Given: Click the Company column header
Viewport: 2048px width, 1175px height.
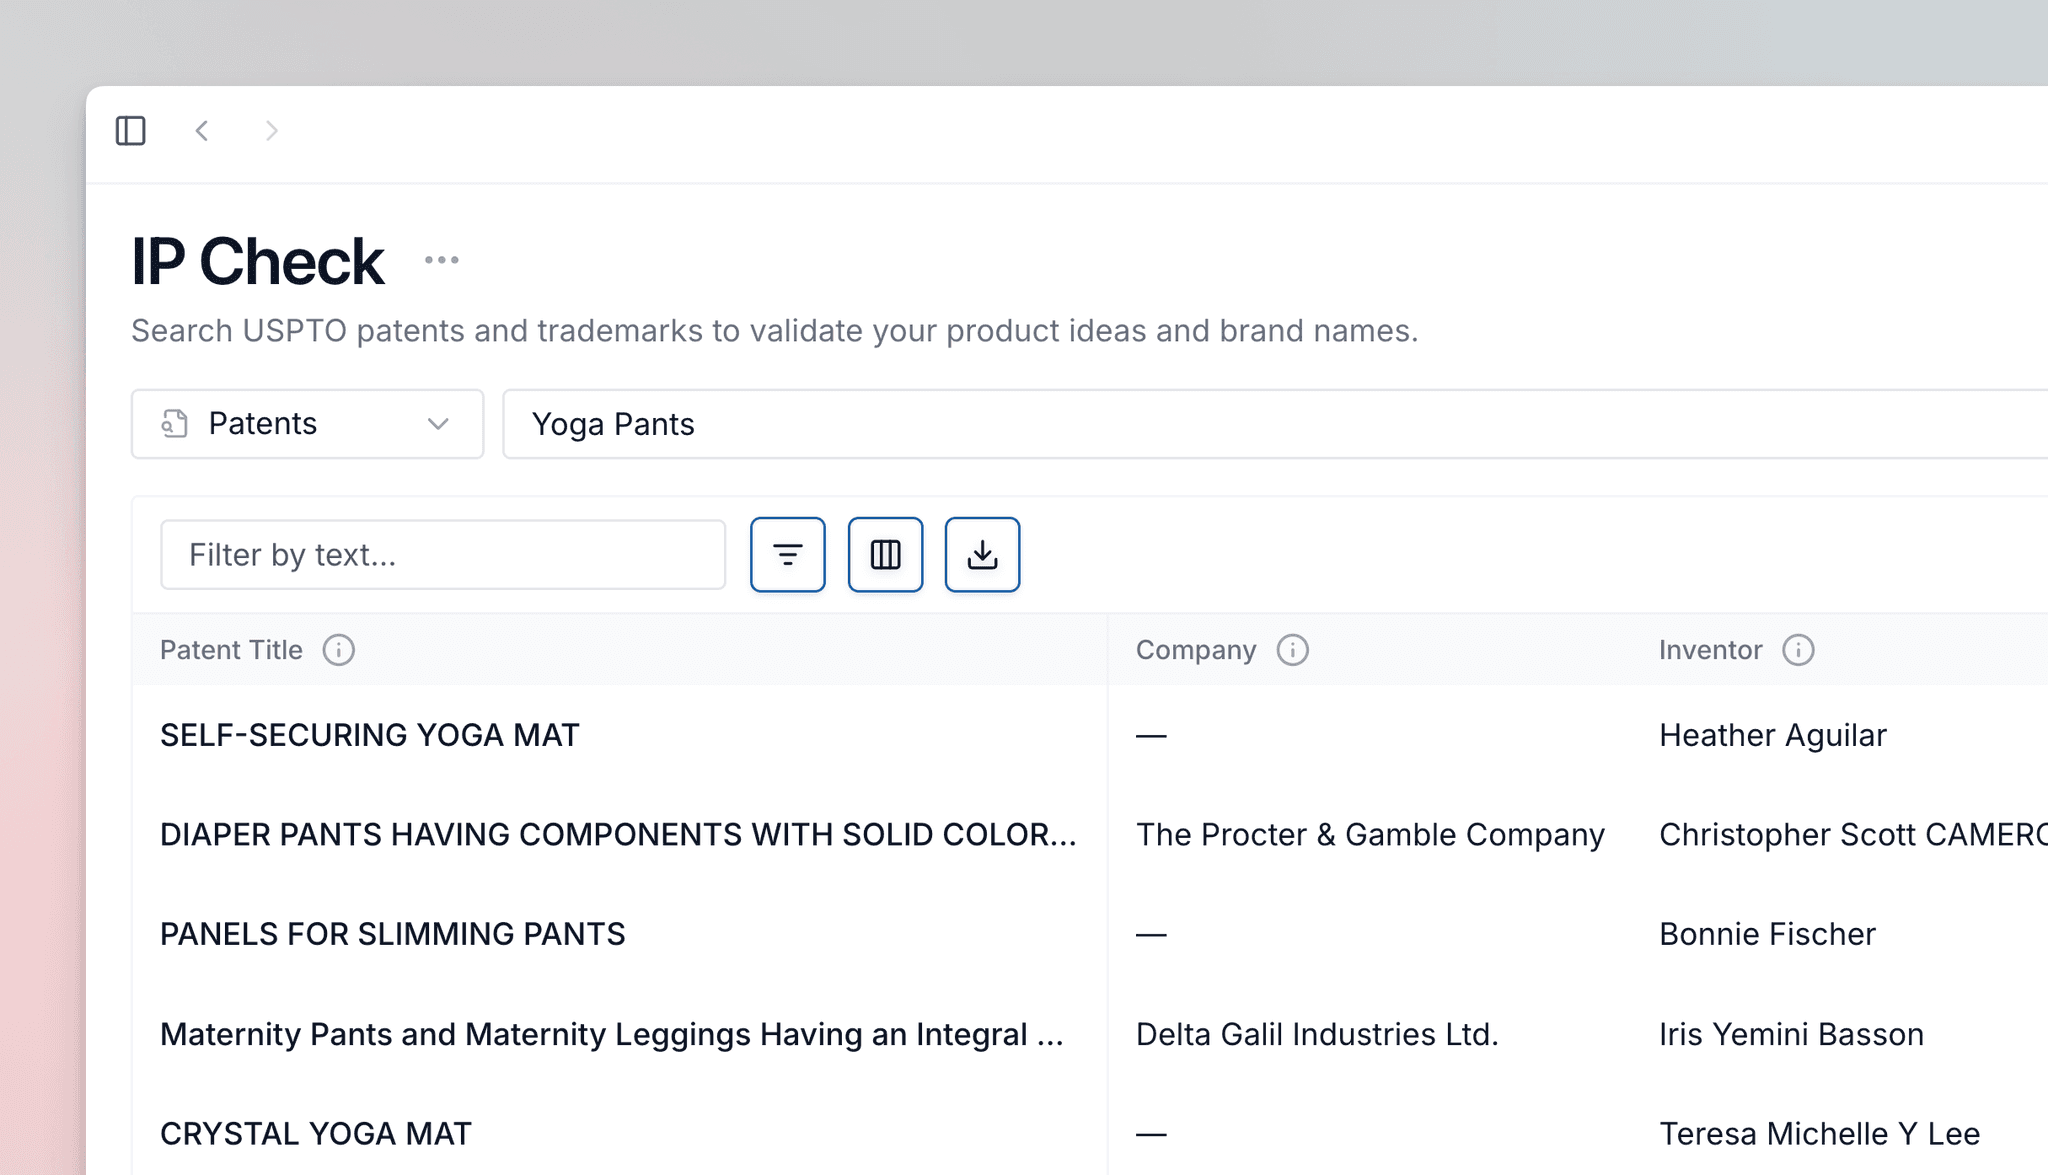Looking at the screenshot, I should pyautogui.click(x=1196, y=650).
